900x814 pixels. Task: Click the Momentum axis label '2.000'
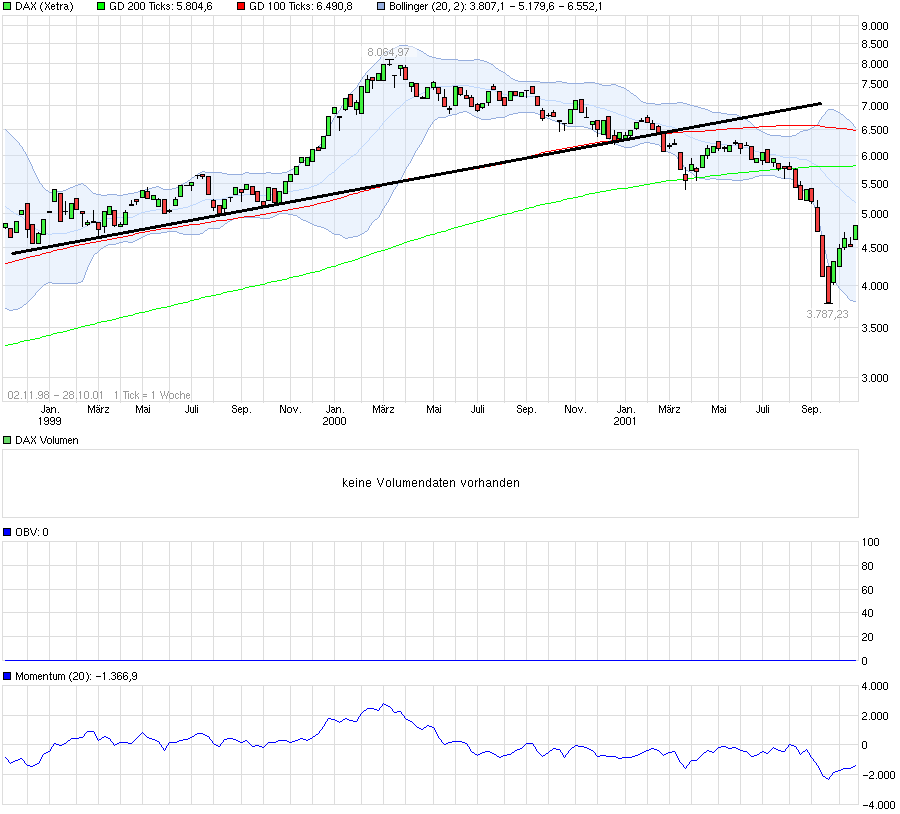pos(875,716)
